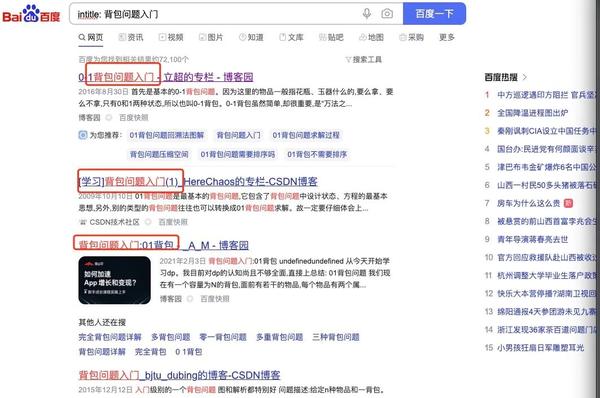The width and height of the screenshot is (600, 398).
Task: Click related search 多背包问题
Action: click(171, 337)
